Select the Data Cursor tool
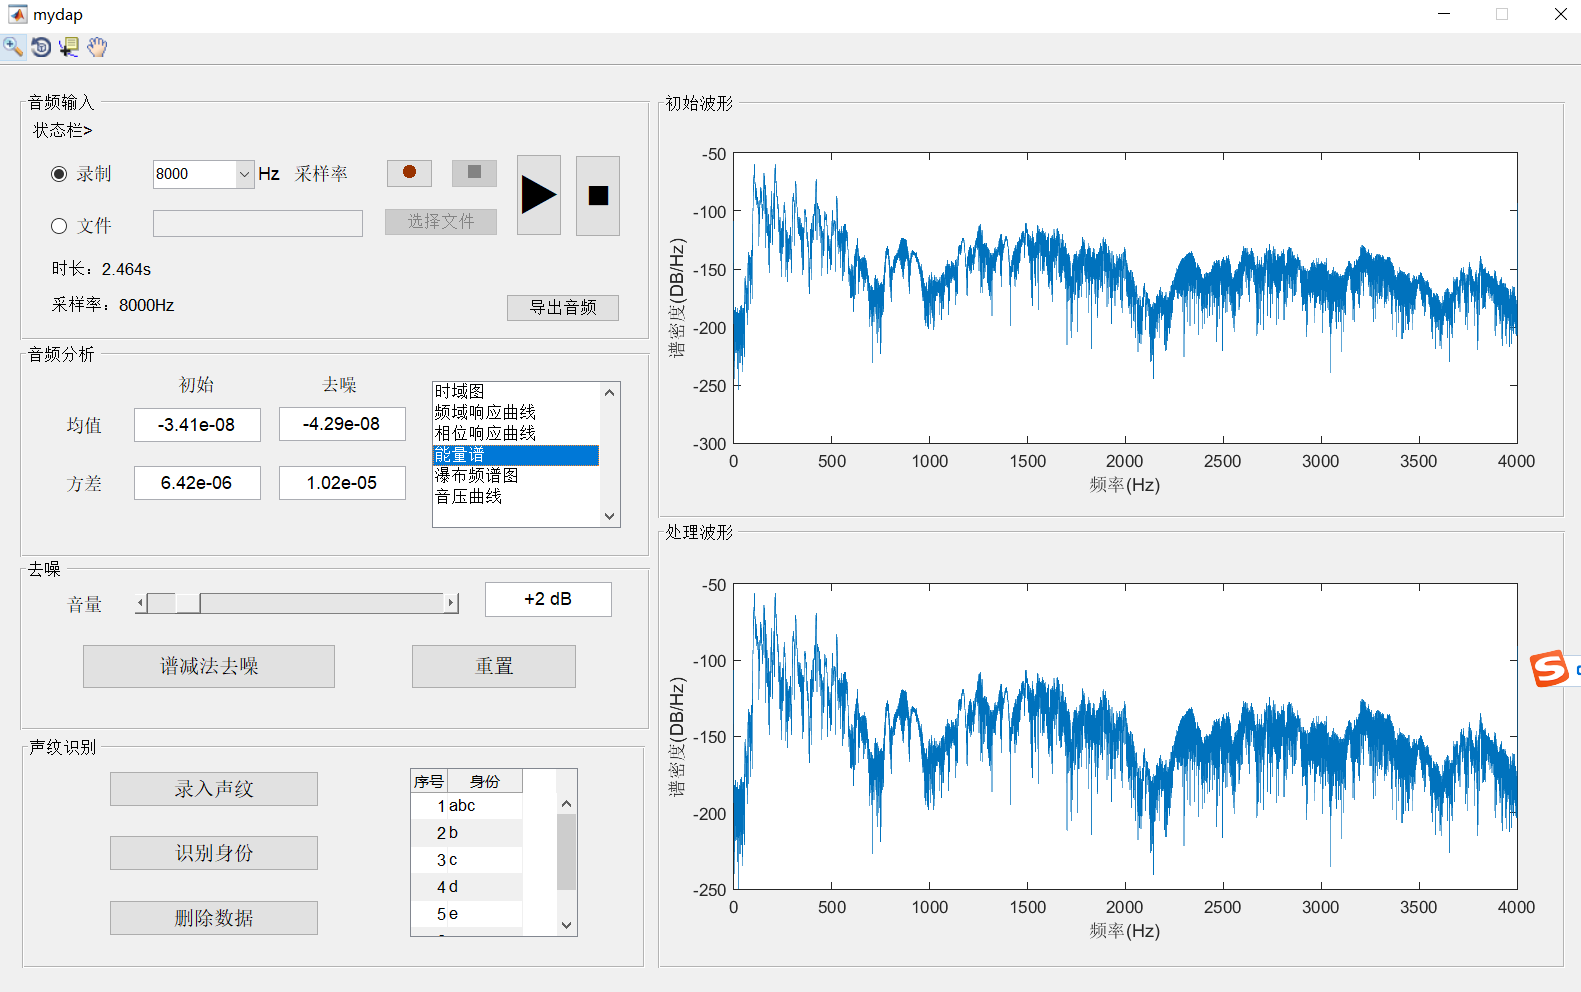Viewport: 1581px width, 992px height. 69,47
